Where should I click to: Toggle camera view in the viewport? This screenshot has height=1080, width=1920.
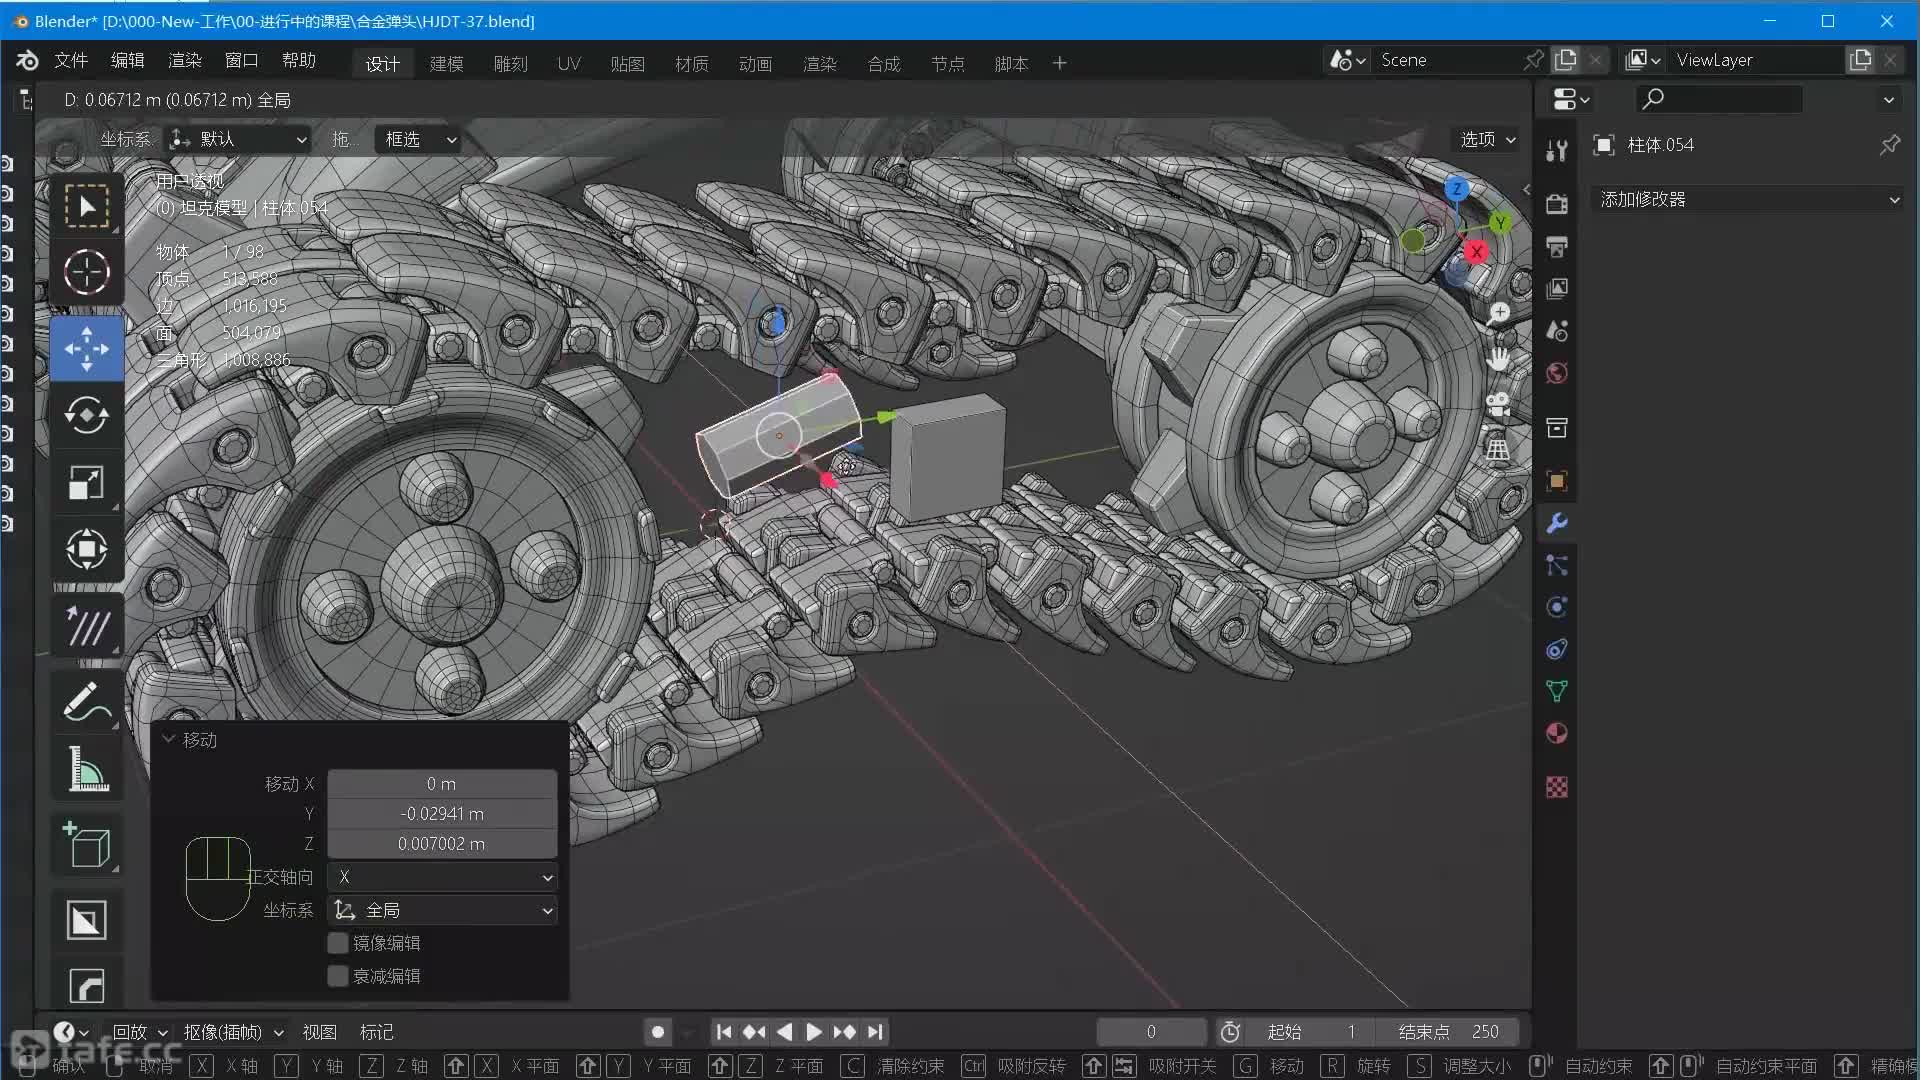1497,405
